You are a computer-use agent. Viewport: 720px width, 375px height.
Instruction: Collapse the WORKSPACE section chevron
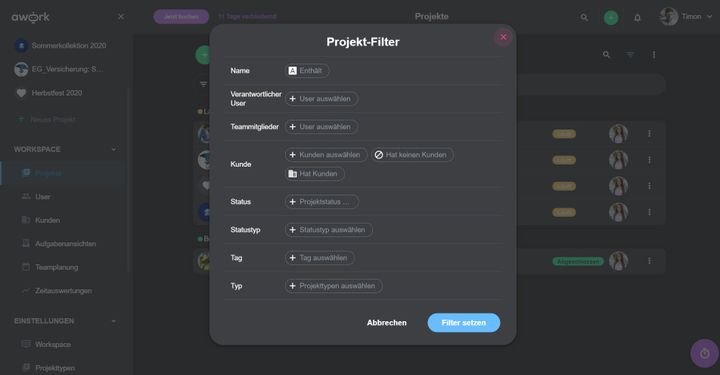point(113,149)
